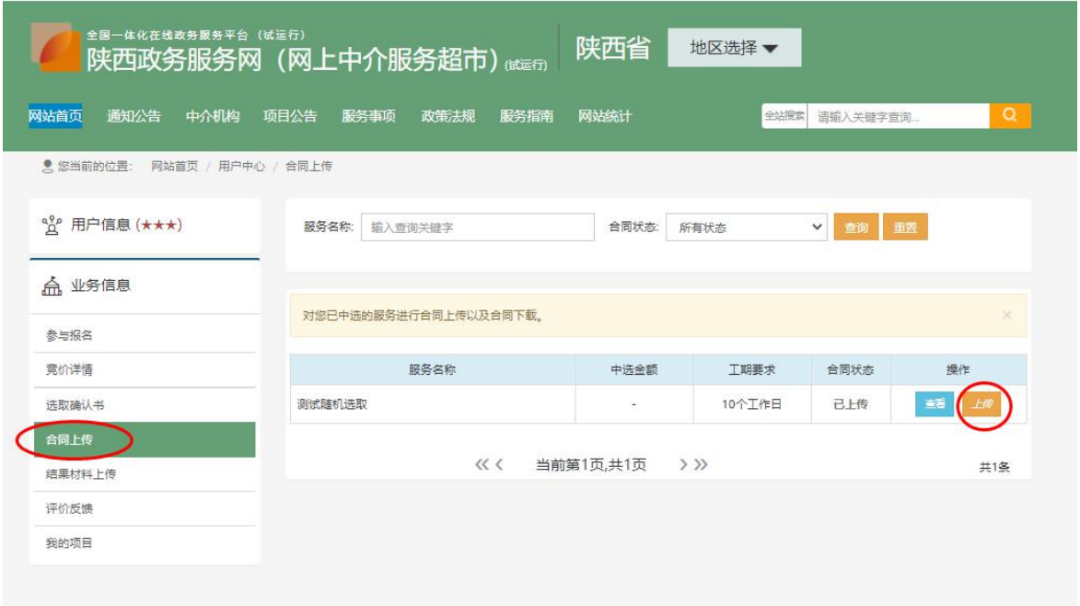Focus the 服务名称 keyword input field
This screenshot has height=606, width=1080.
[x=477, y=227]
